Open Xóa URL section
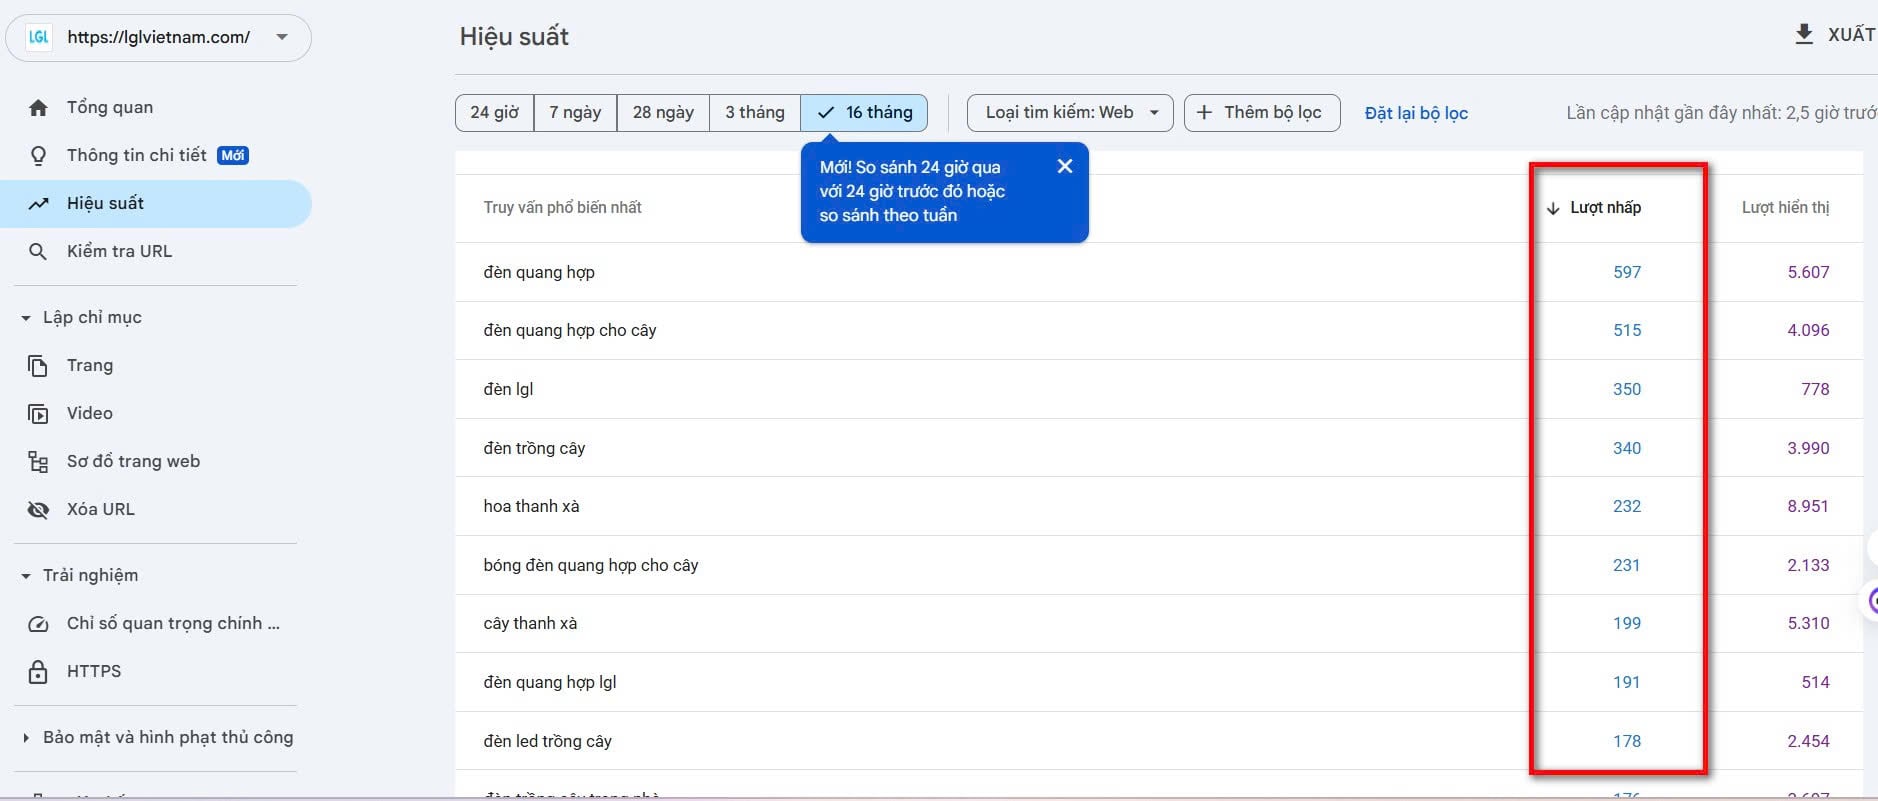1878x801 pixels. pyautogui.click(x=156, y=509)
